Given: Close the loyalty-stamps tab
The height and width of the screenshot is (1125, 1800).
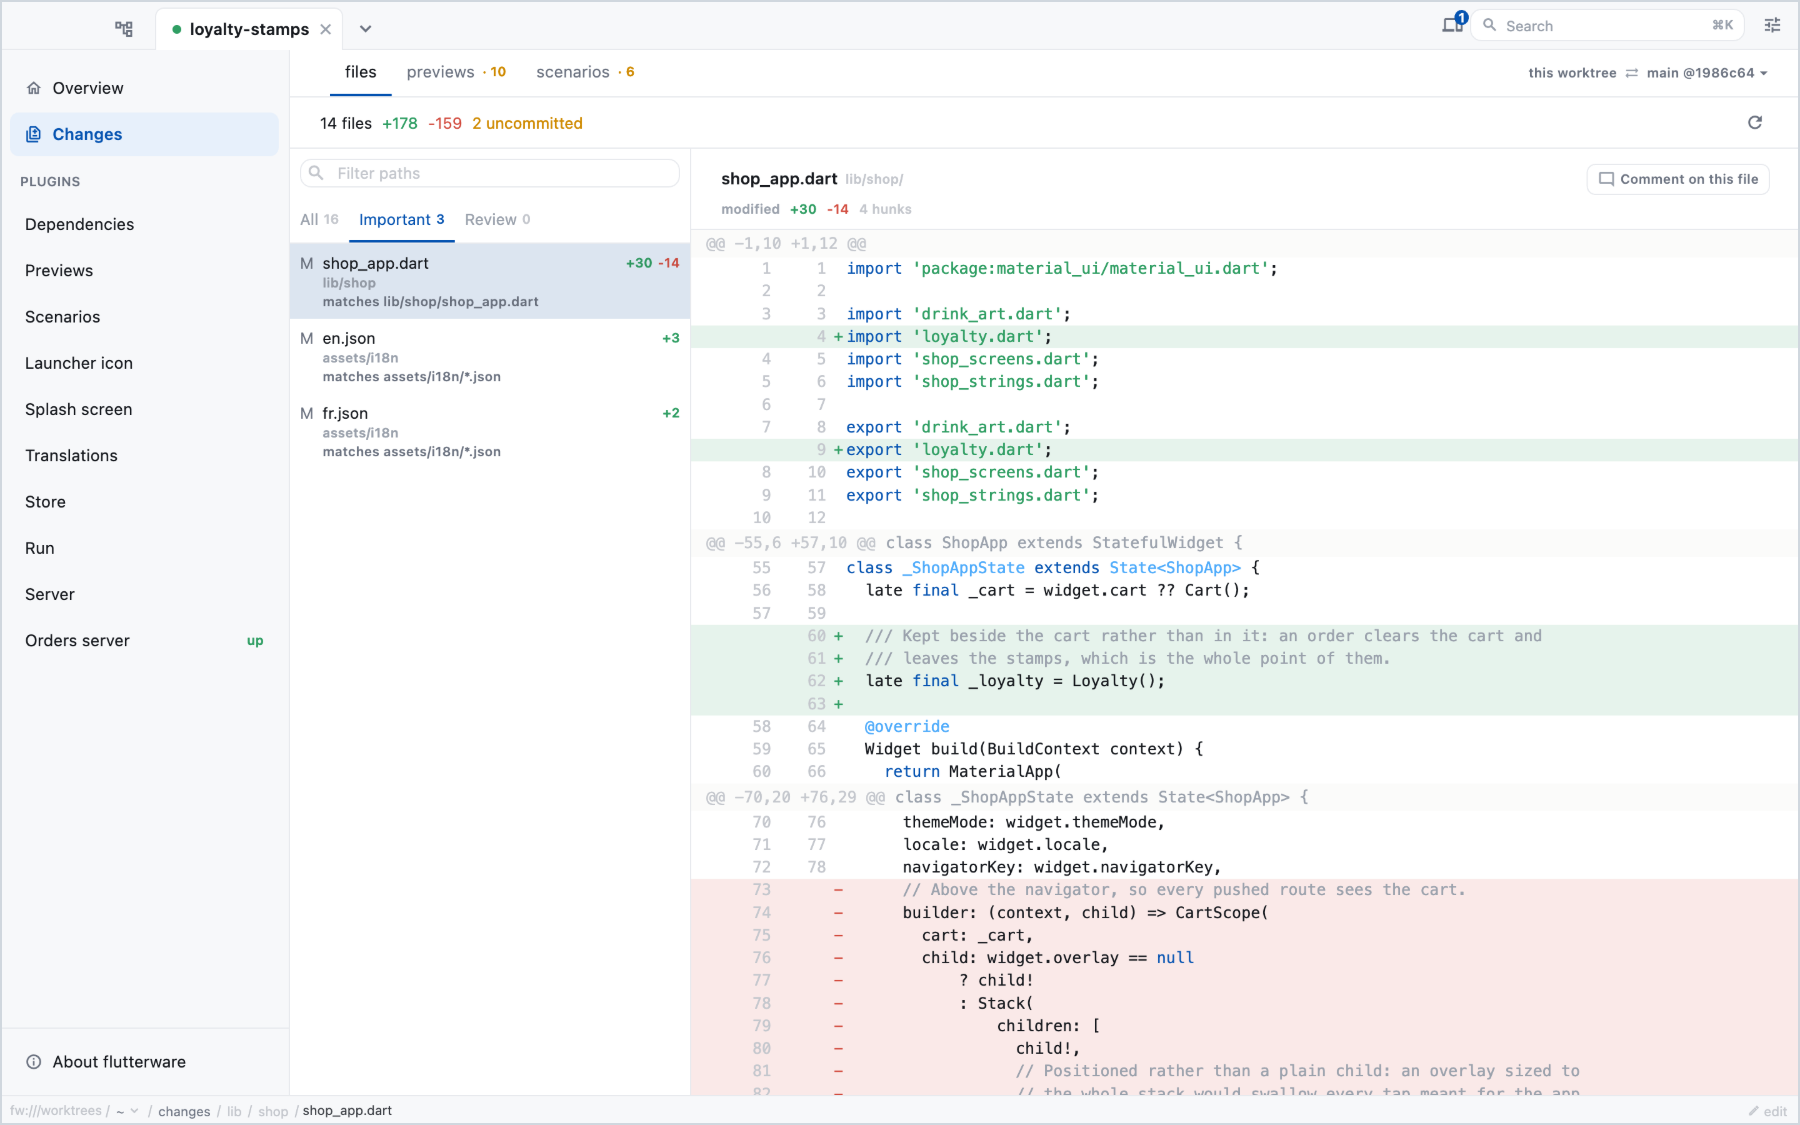Looking at the screenshot, I should point(326,29).
